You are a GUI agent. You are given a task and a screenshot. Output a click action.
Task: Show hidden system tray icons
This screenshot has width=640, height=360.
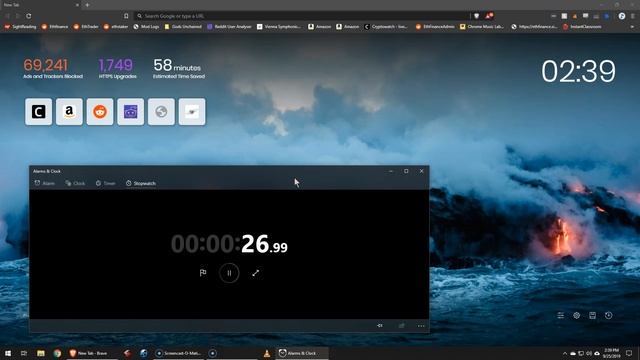565,353
